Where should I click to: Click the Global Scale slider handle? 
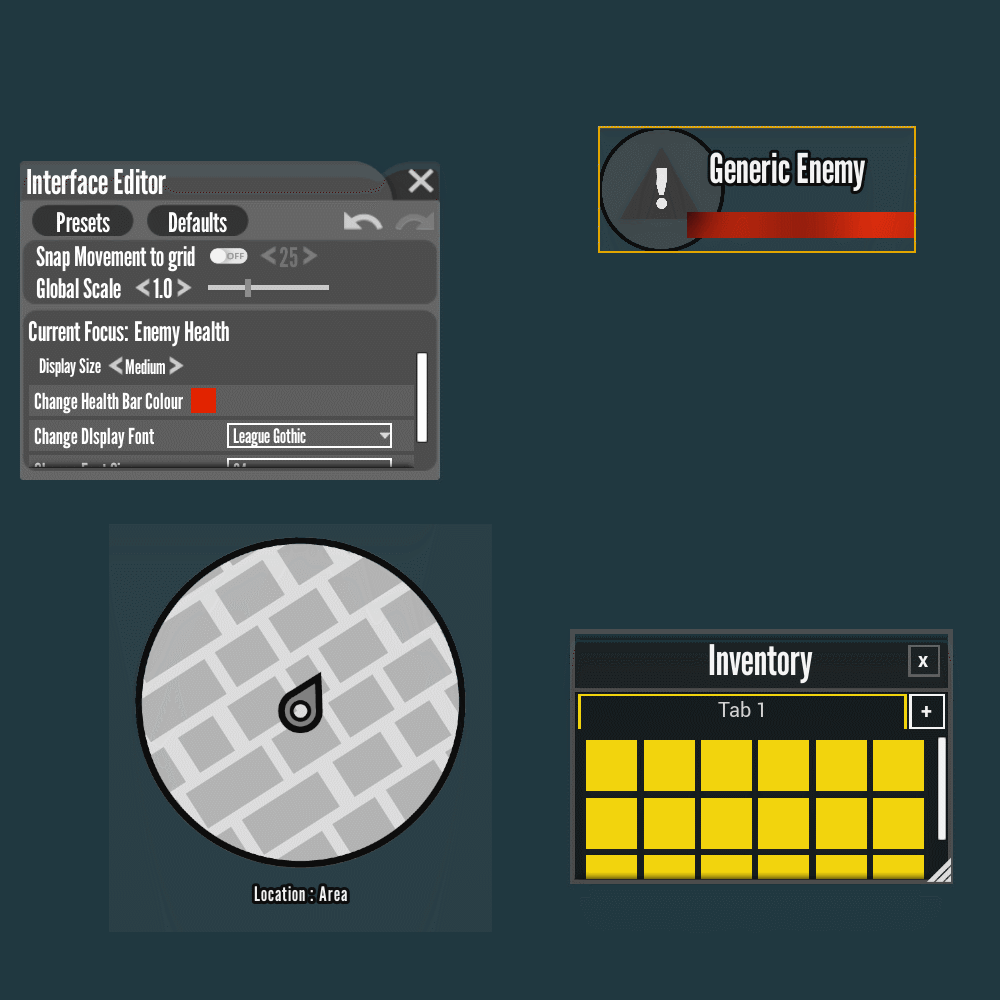pos(248,288)
